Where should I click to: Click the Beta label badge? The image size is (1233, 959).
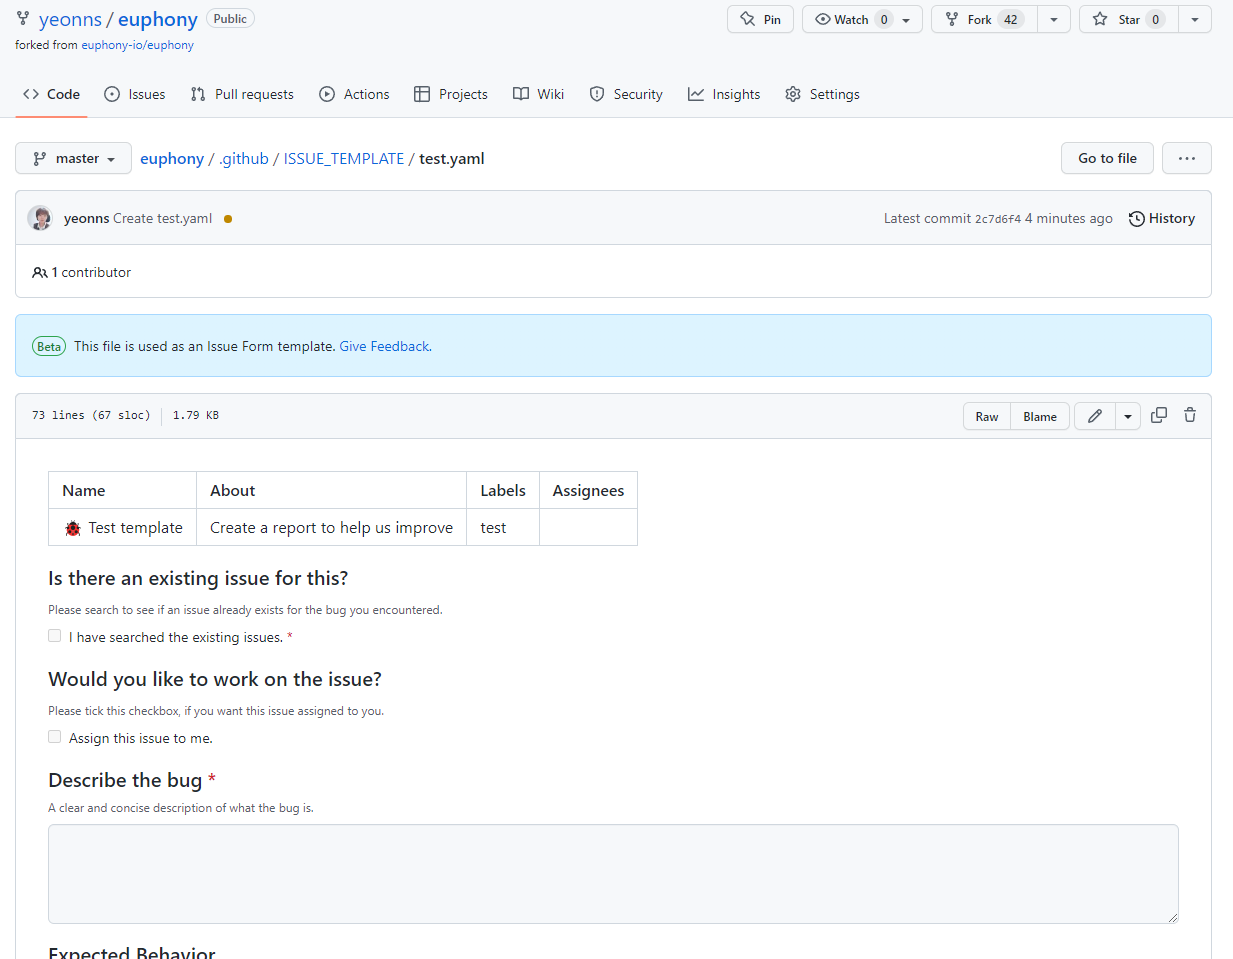click(x=49, y=346)
